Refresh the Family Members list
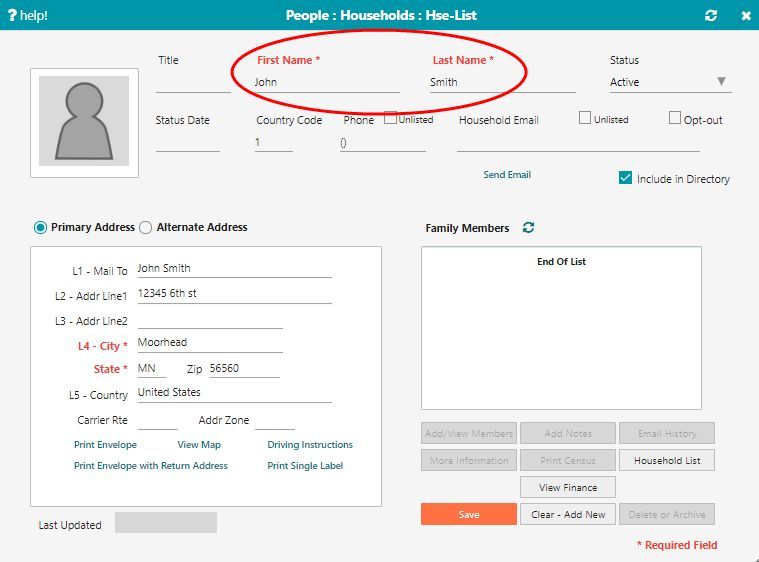The width and height of the screenshot is (759, 562). pos(528,228)
